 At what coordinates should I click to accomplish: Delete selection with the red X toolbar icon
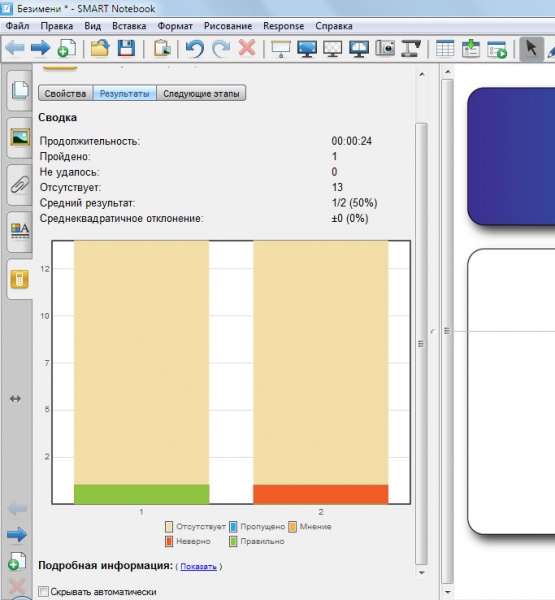point(247,48)
